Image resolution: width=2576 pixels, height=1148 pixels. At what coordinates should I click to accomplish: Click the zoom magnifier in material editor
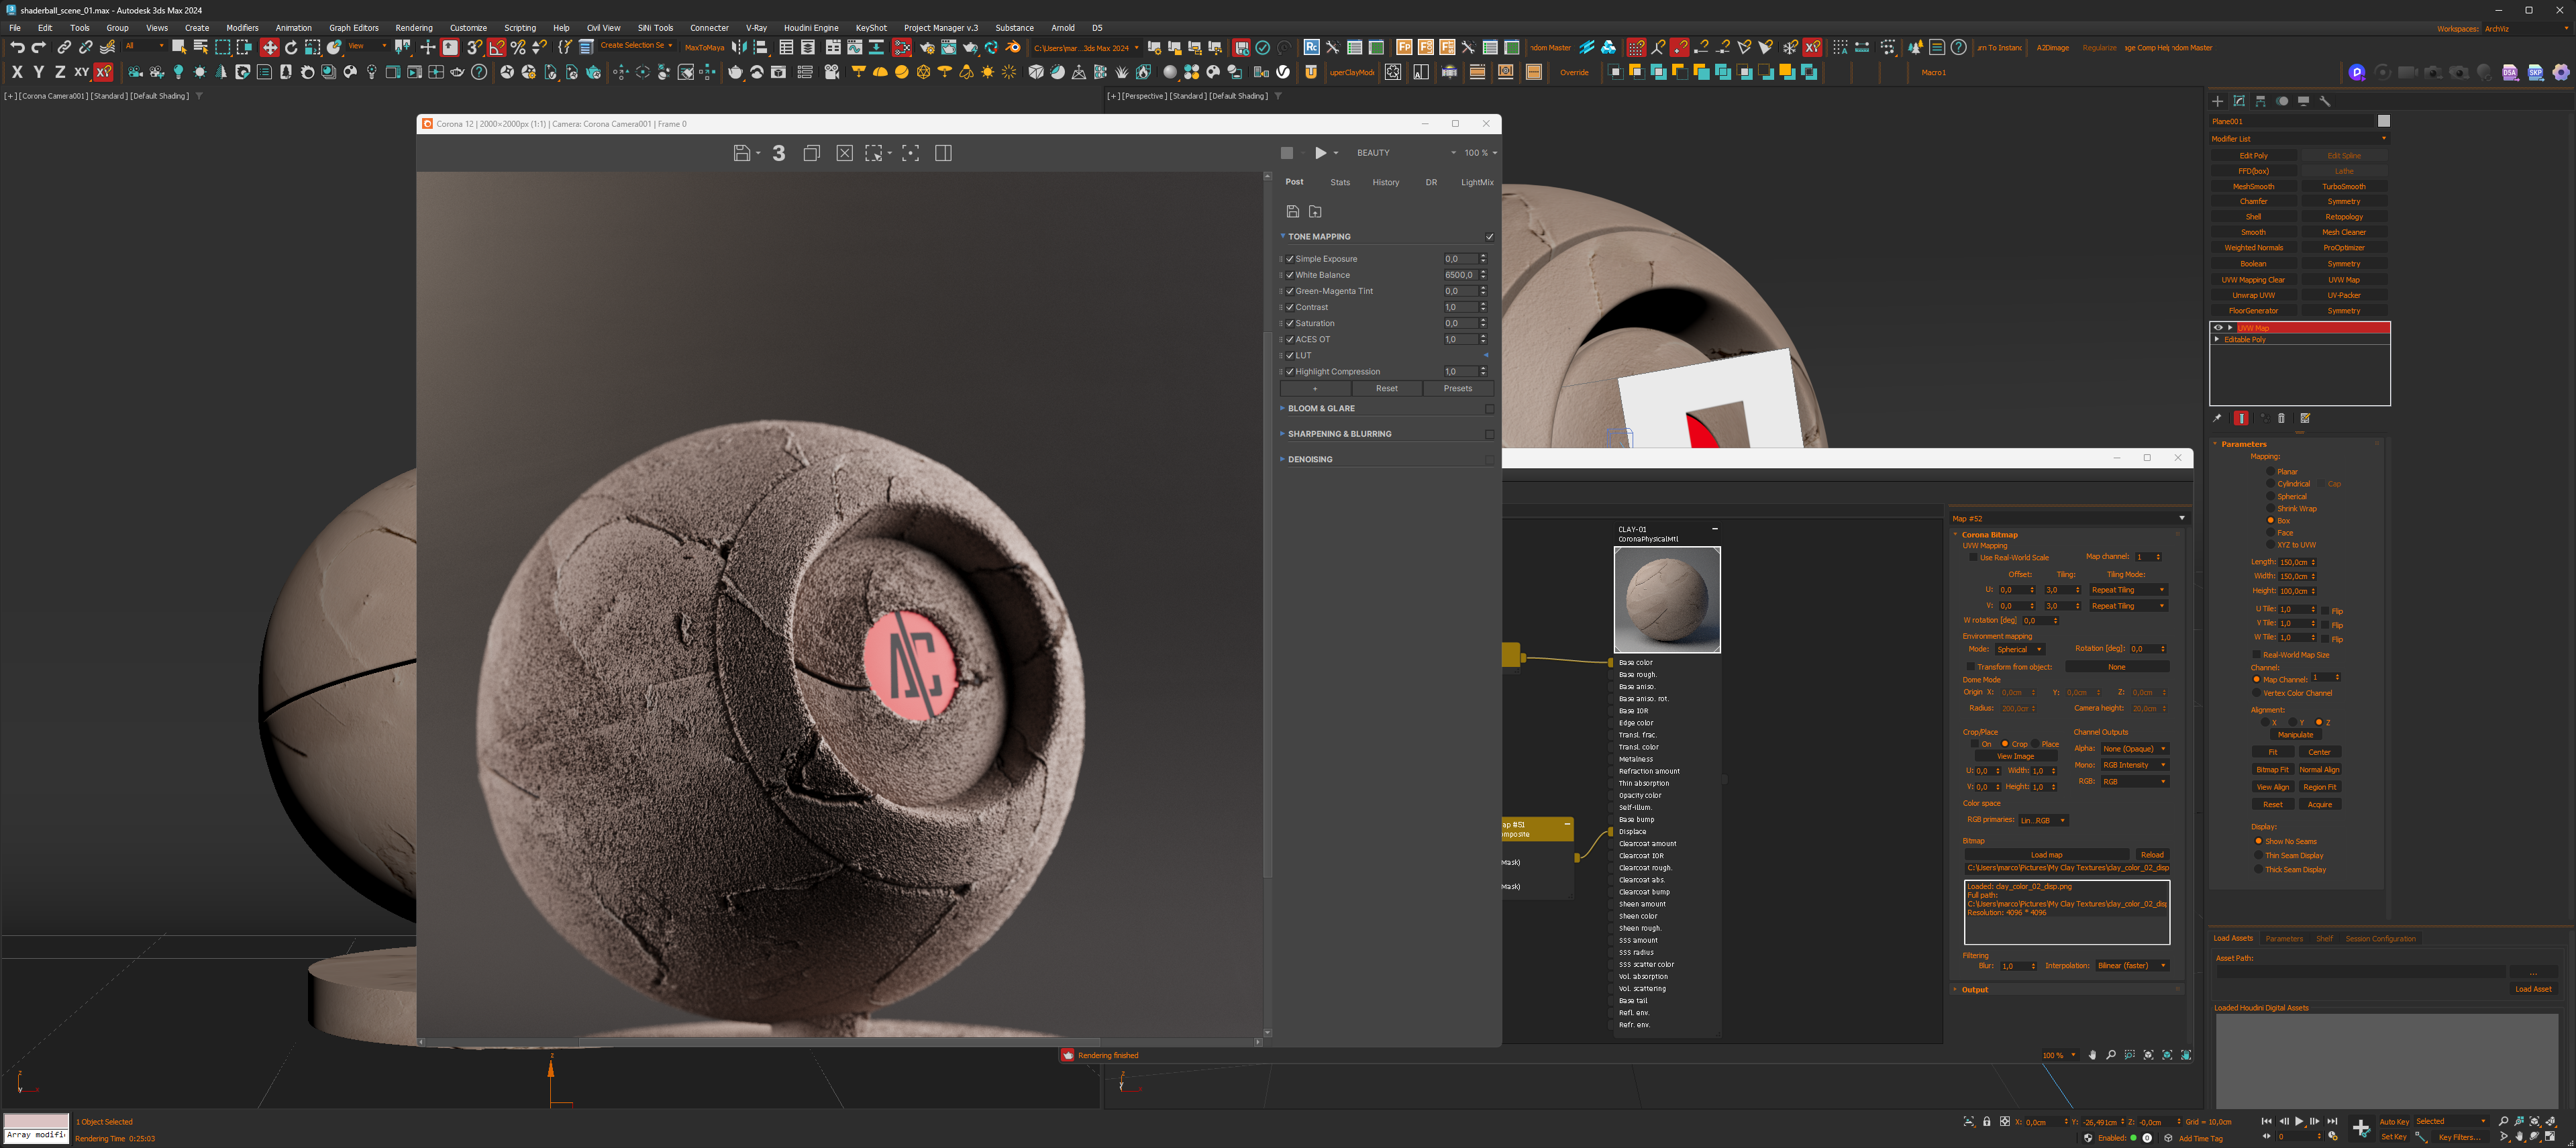click(2111, 1055)
